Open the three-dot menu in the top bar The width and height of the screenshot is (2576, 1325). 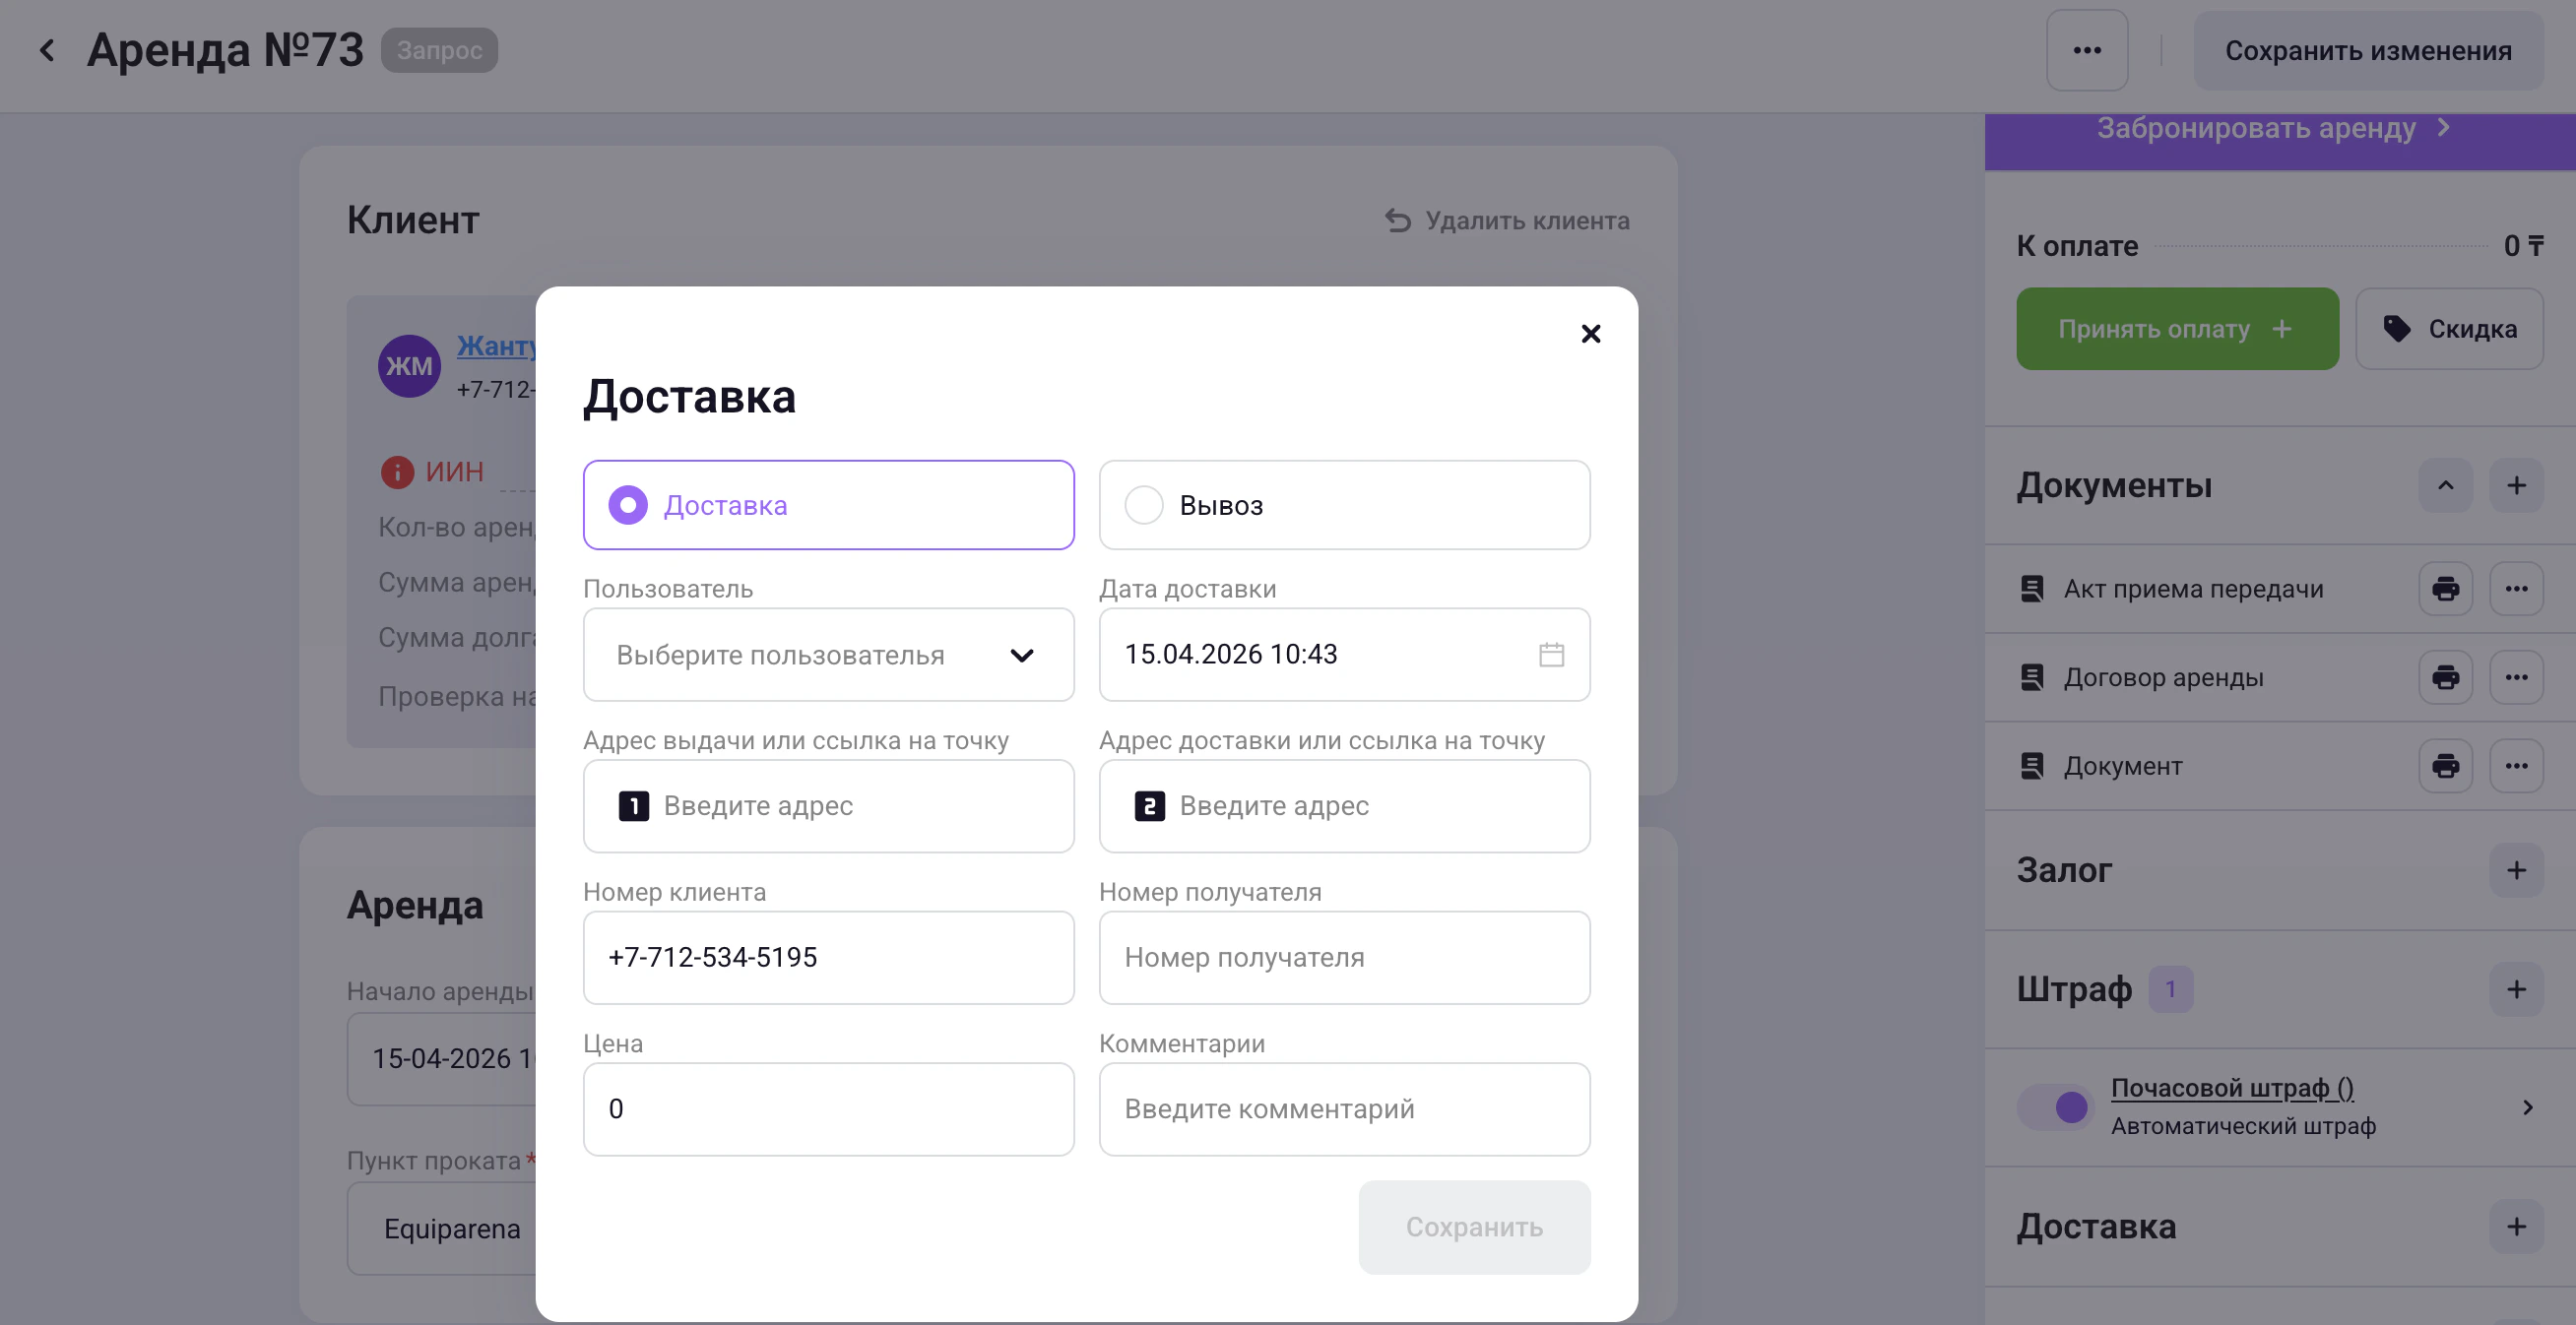click(2086, 50)
